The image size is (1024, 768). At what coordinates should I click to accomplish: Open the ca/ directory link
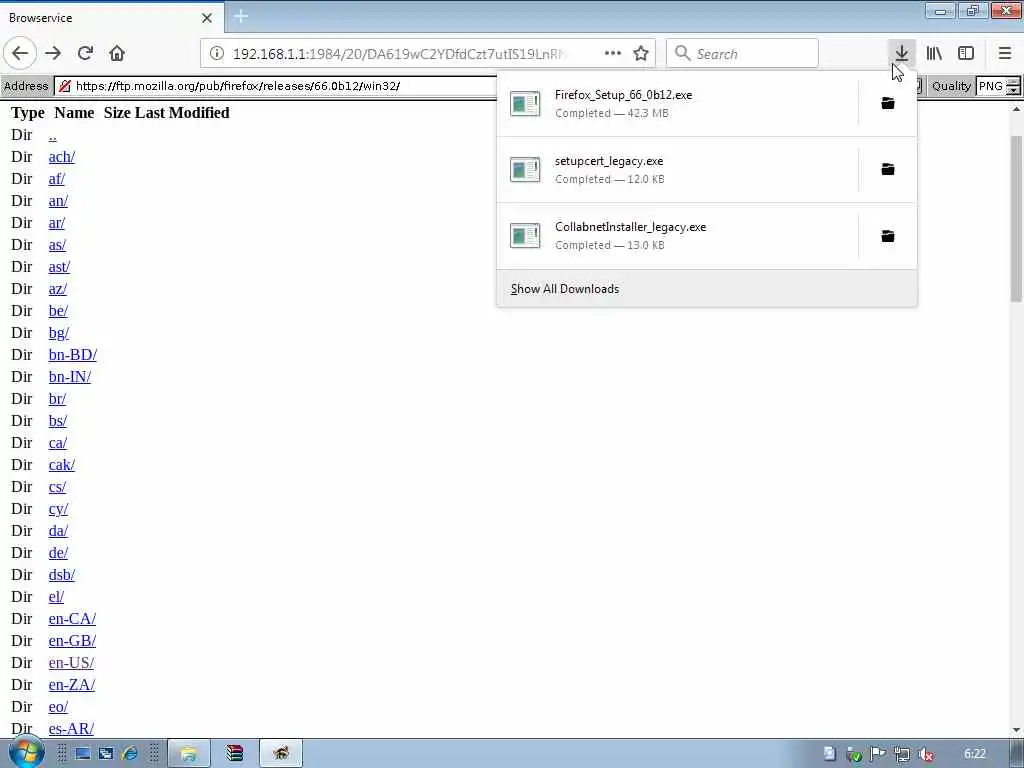(57, 443)
